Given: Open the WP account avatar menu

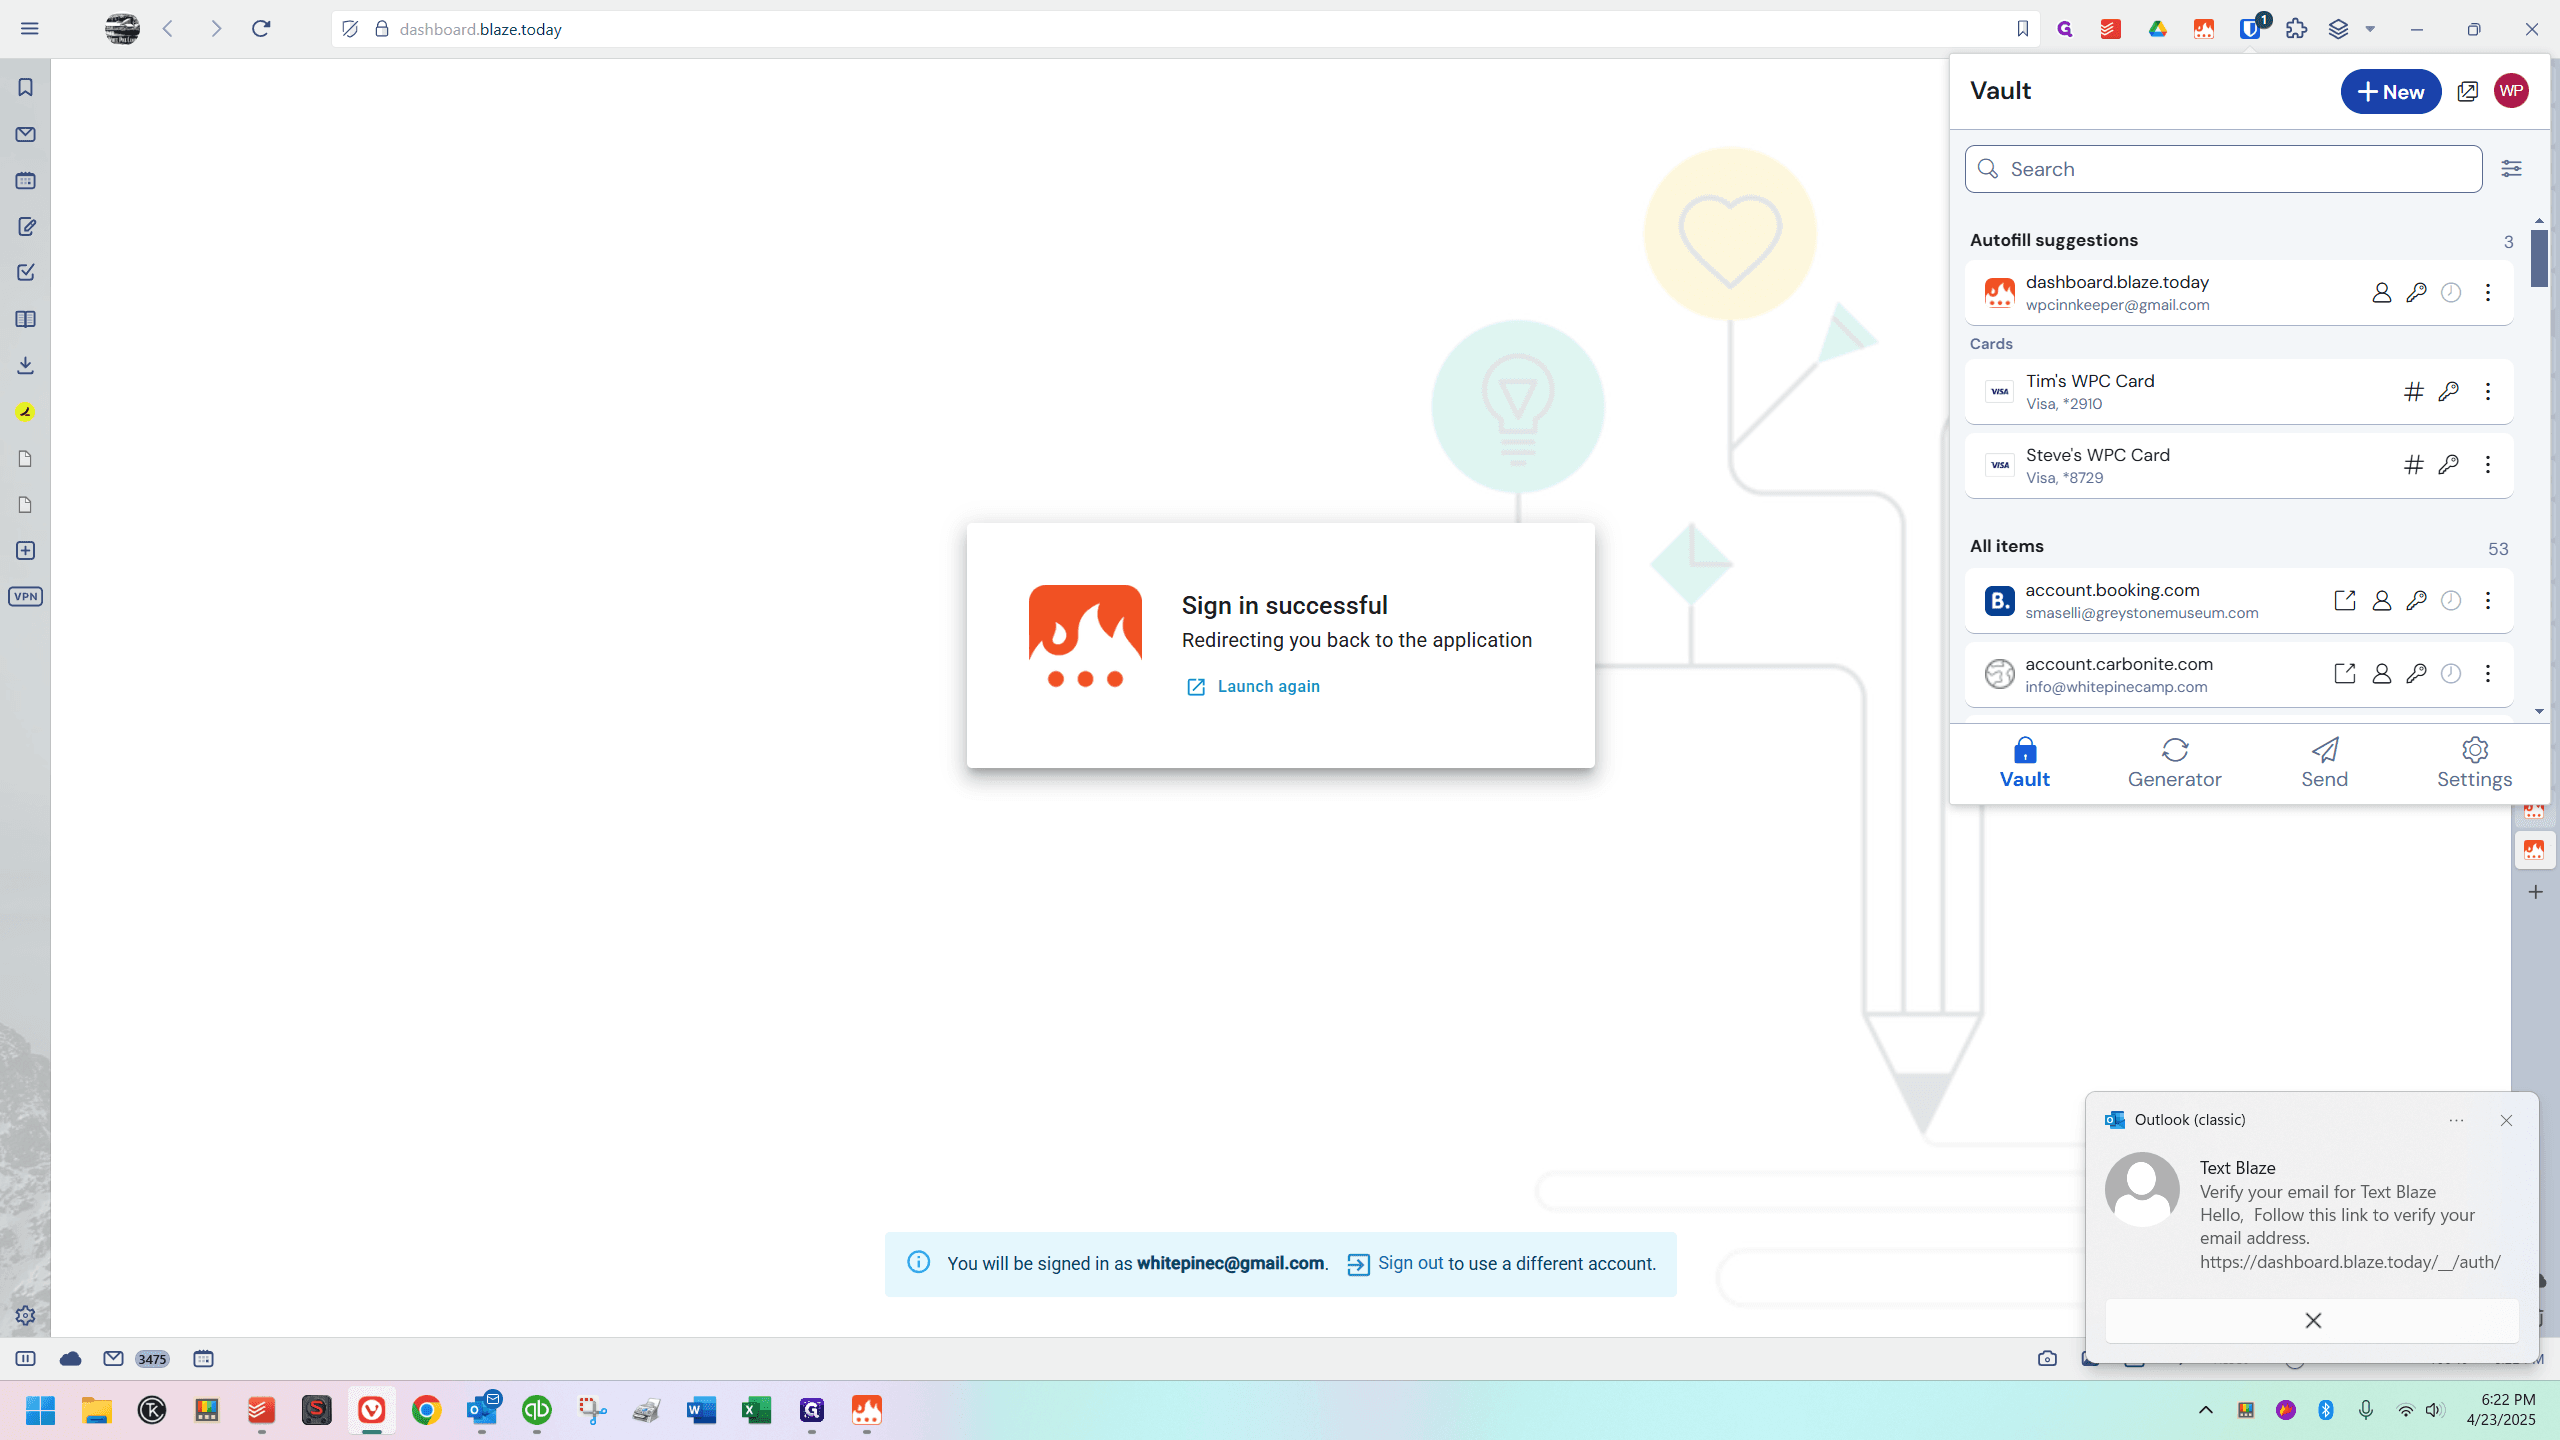Looking at the screenshot, I should tap(2511, 91).
